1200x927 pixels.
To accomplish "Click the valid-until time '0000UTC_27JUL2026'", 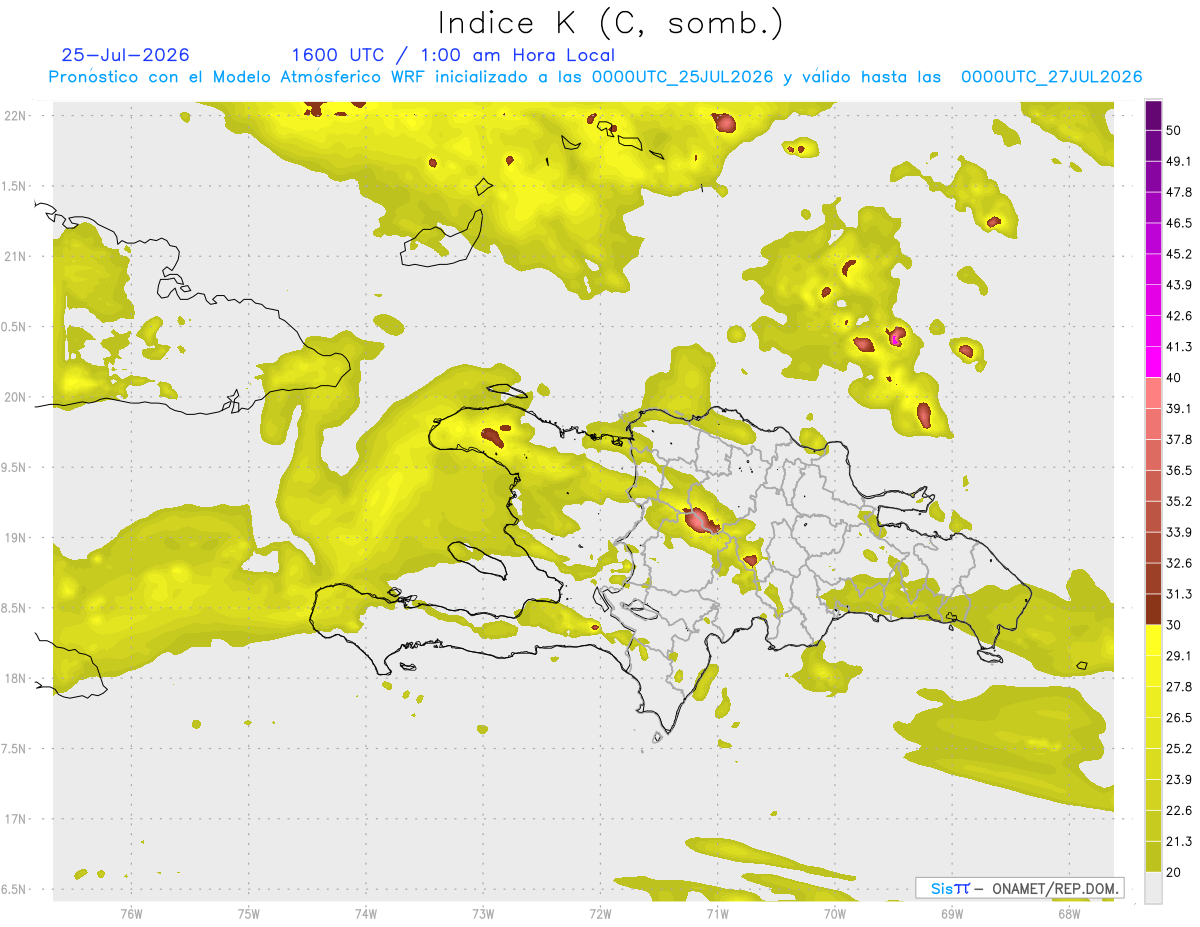I will (x=1051, y=77).
